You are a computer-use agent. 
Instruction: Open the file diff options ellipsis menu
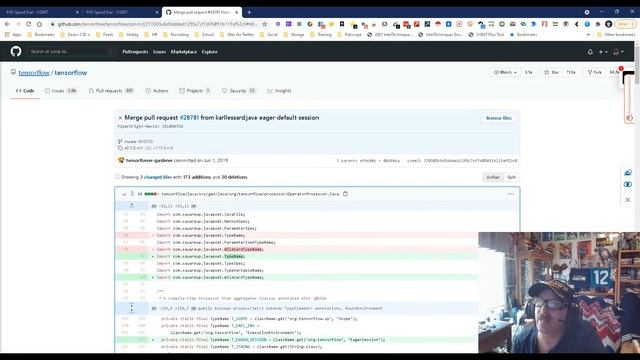tap(511, 194)
